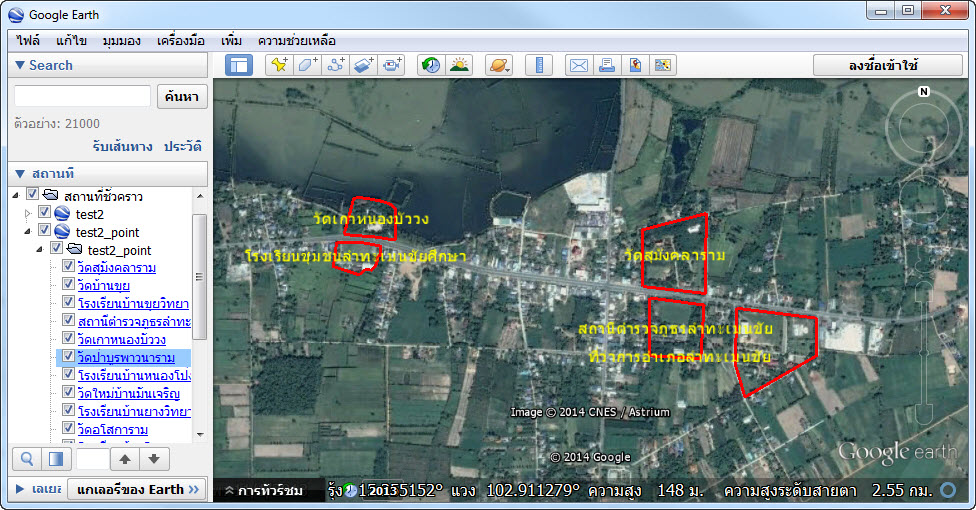Image resolution: width=976 pixels, height=510 pixels.
Task: Click the magnifier search icon below the places list
Action: [27, 460]
